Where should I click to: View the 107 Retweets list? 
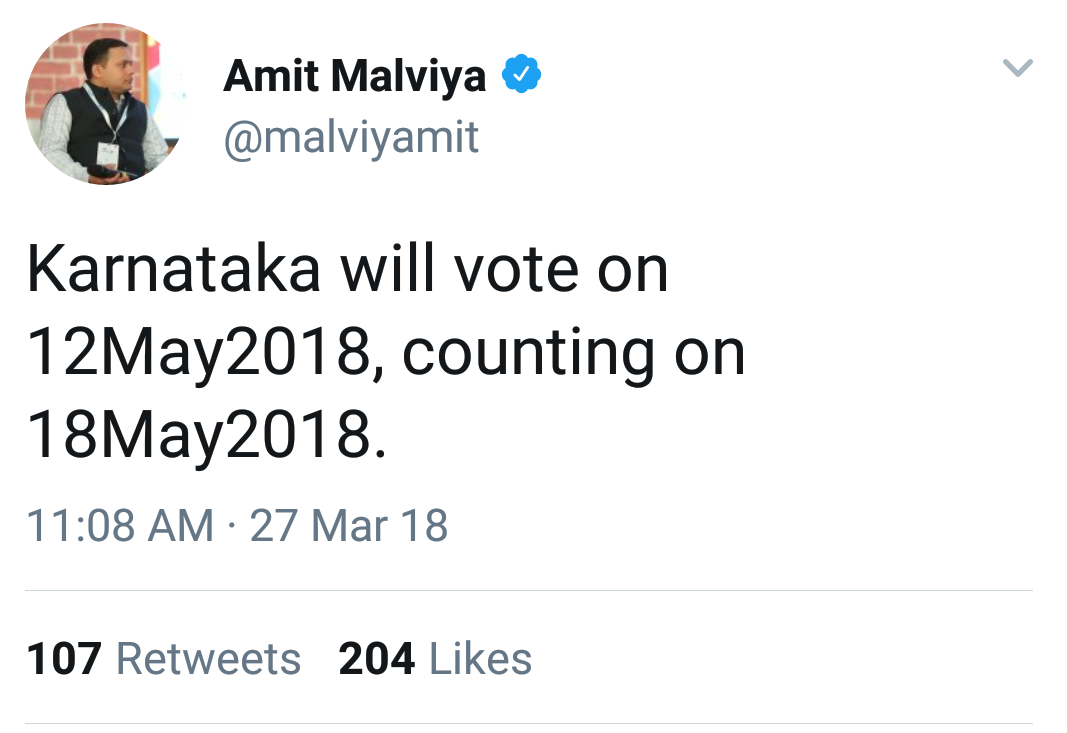[x=163, y=659]
